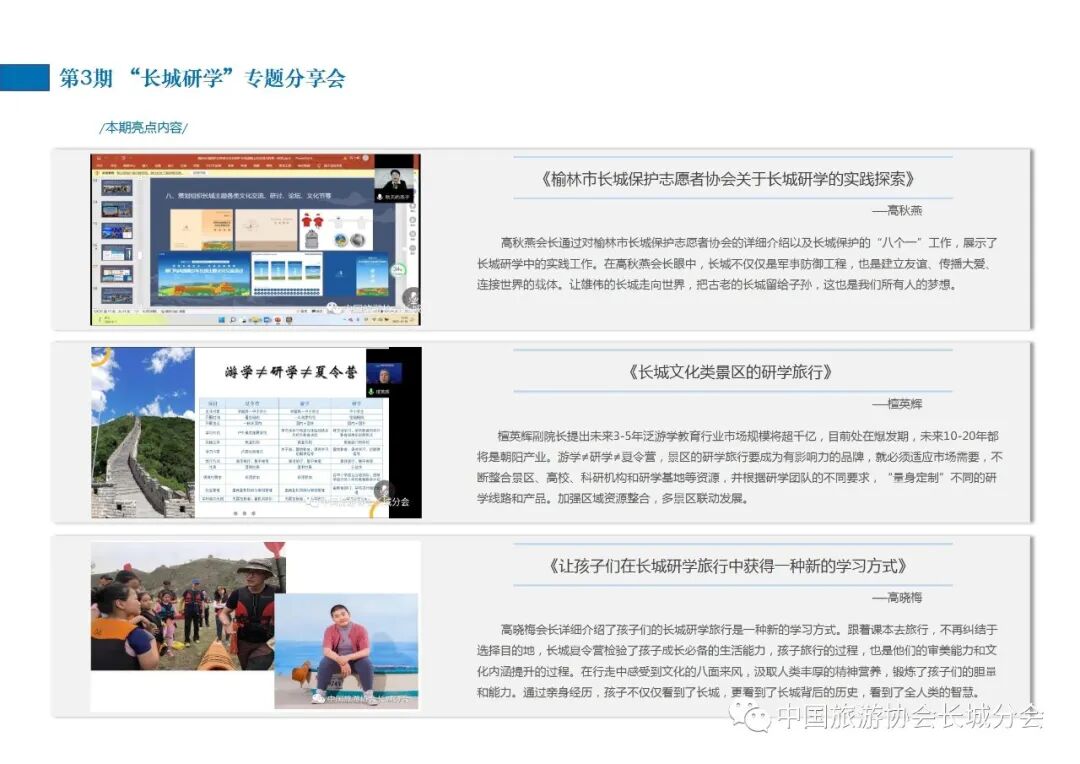The height and width of the screenshot is (764, 1080).
Task: Click the author name —高秋燕
Action: [897, 211]
